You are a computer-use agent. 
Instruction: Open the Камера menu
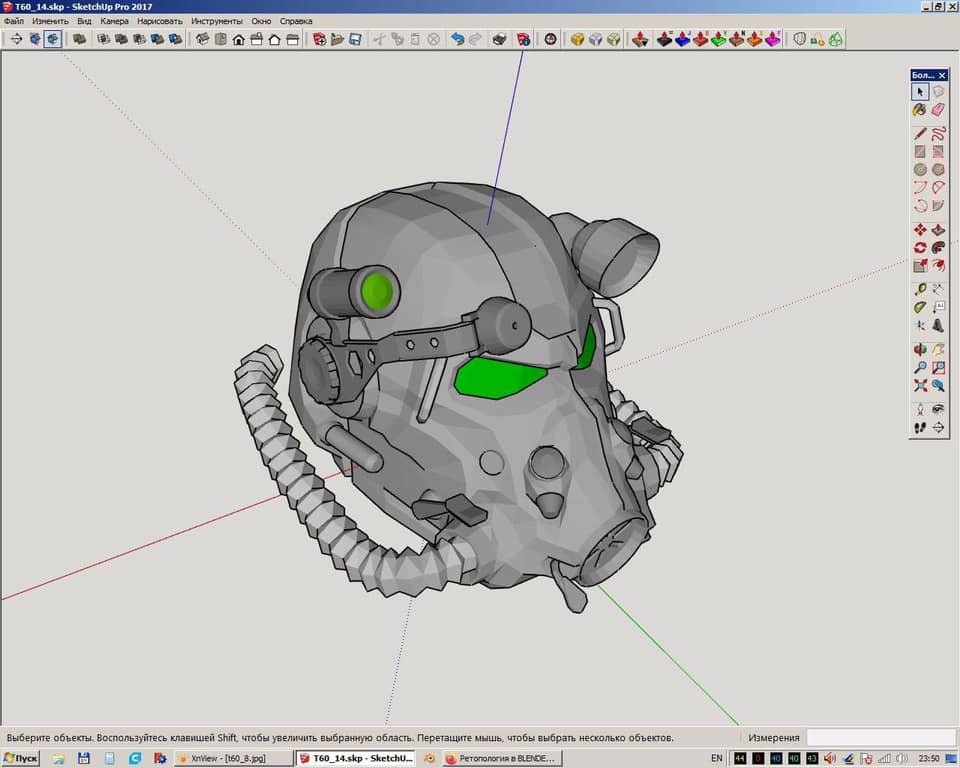tap(114, 21)
